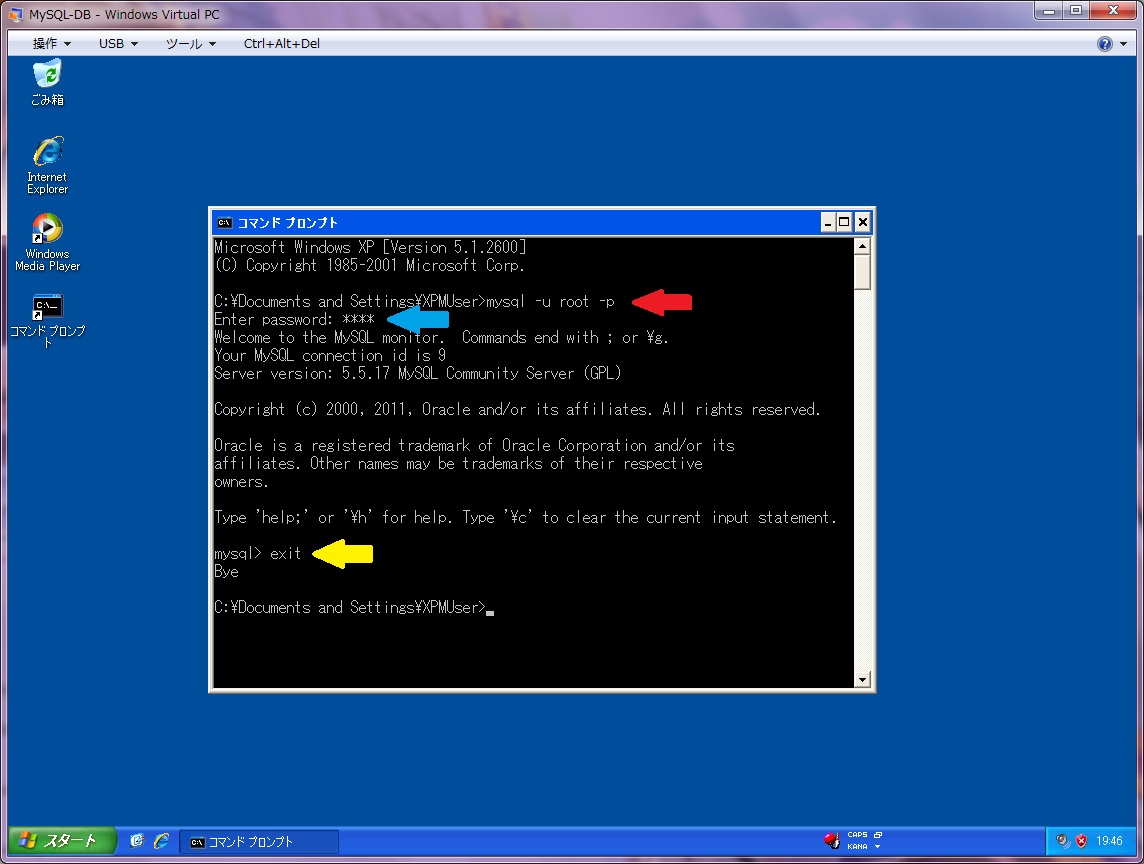1144x864 pixels.
Task: Click the last prompt line with the cursor
Action: 354,607
